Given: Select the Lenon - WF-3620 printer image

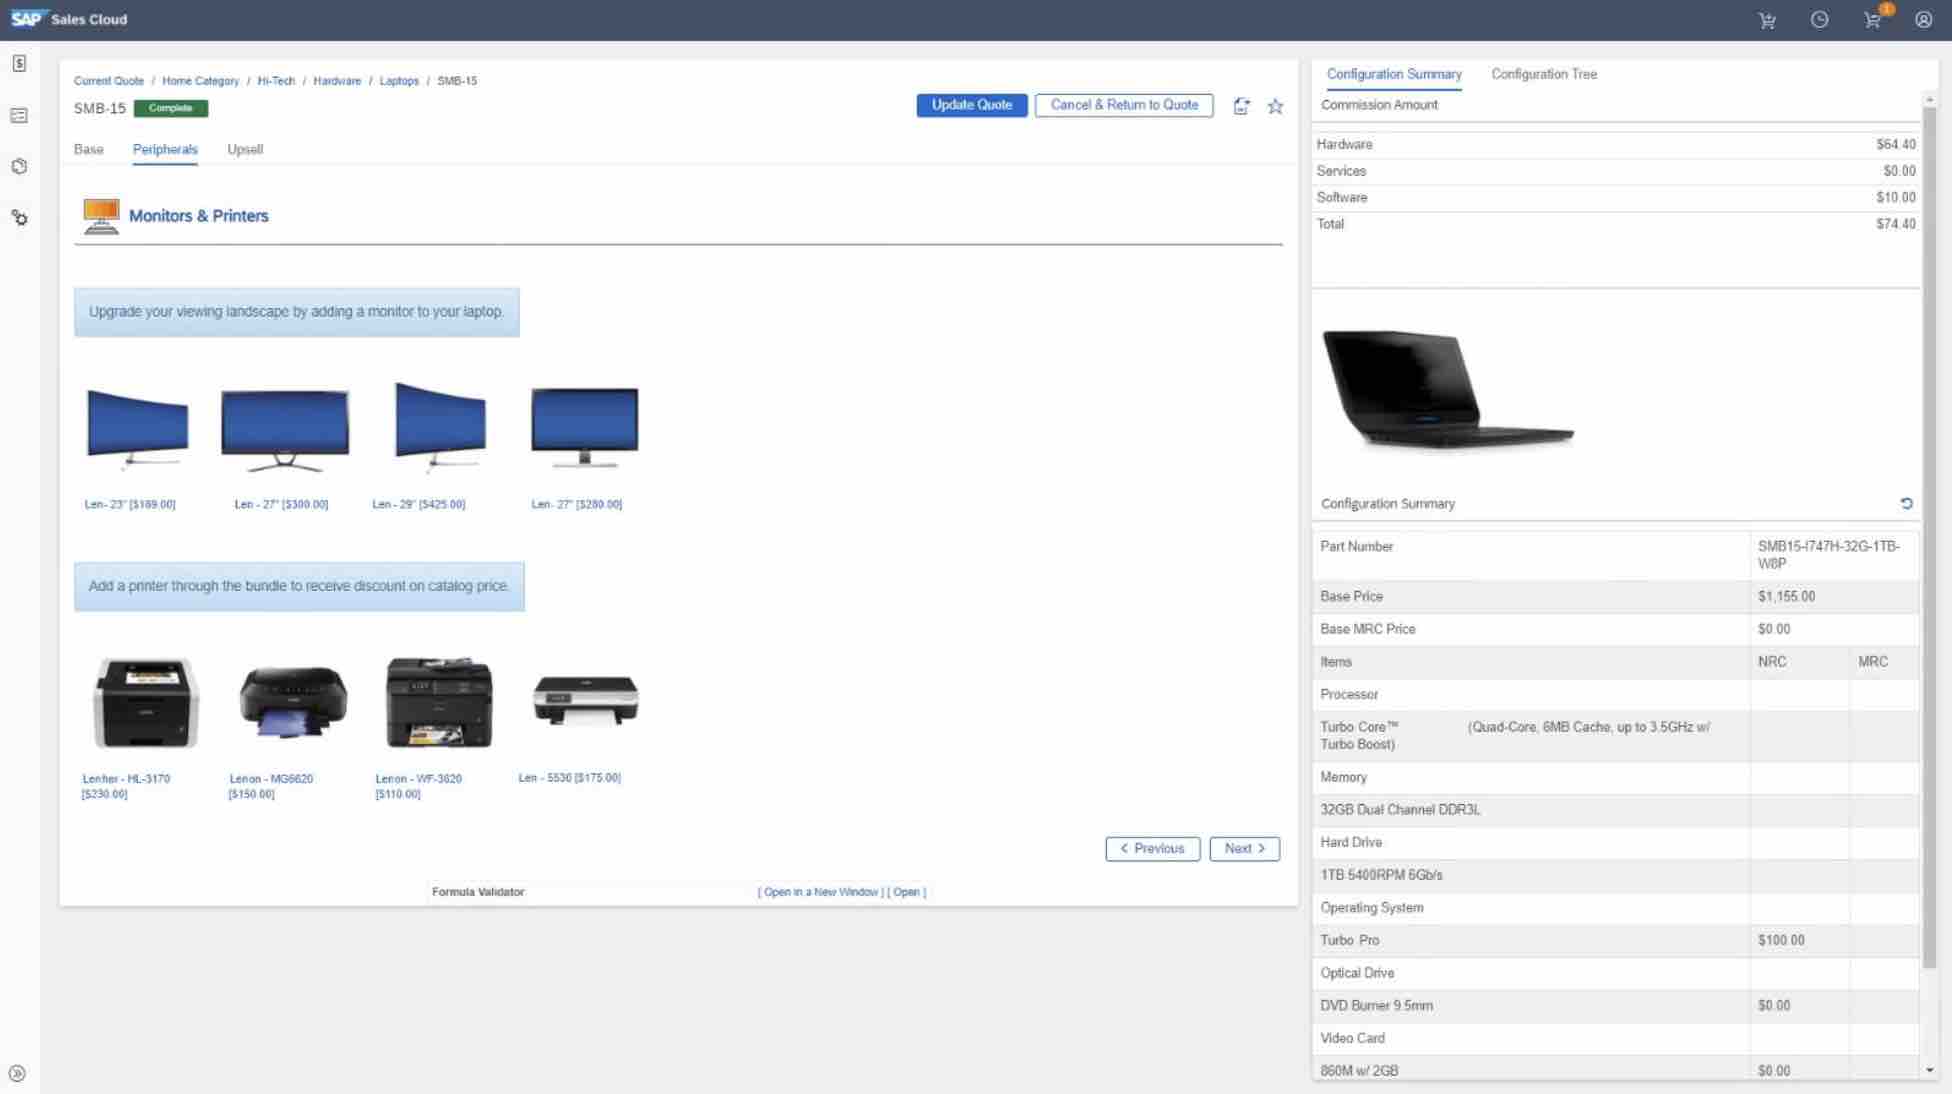Looking at the screenshot, I should point(439,702).
